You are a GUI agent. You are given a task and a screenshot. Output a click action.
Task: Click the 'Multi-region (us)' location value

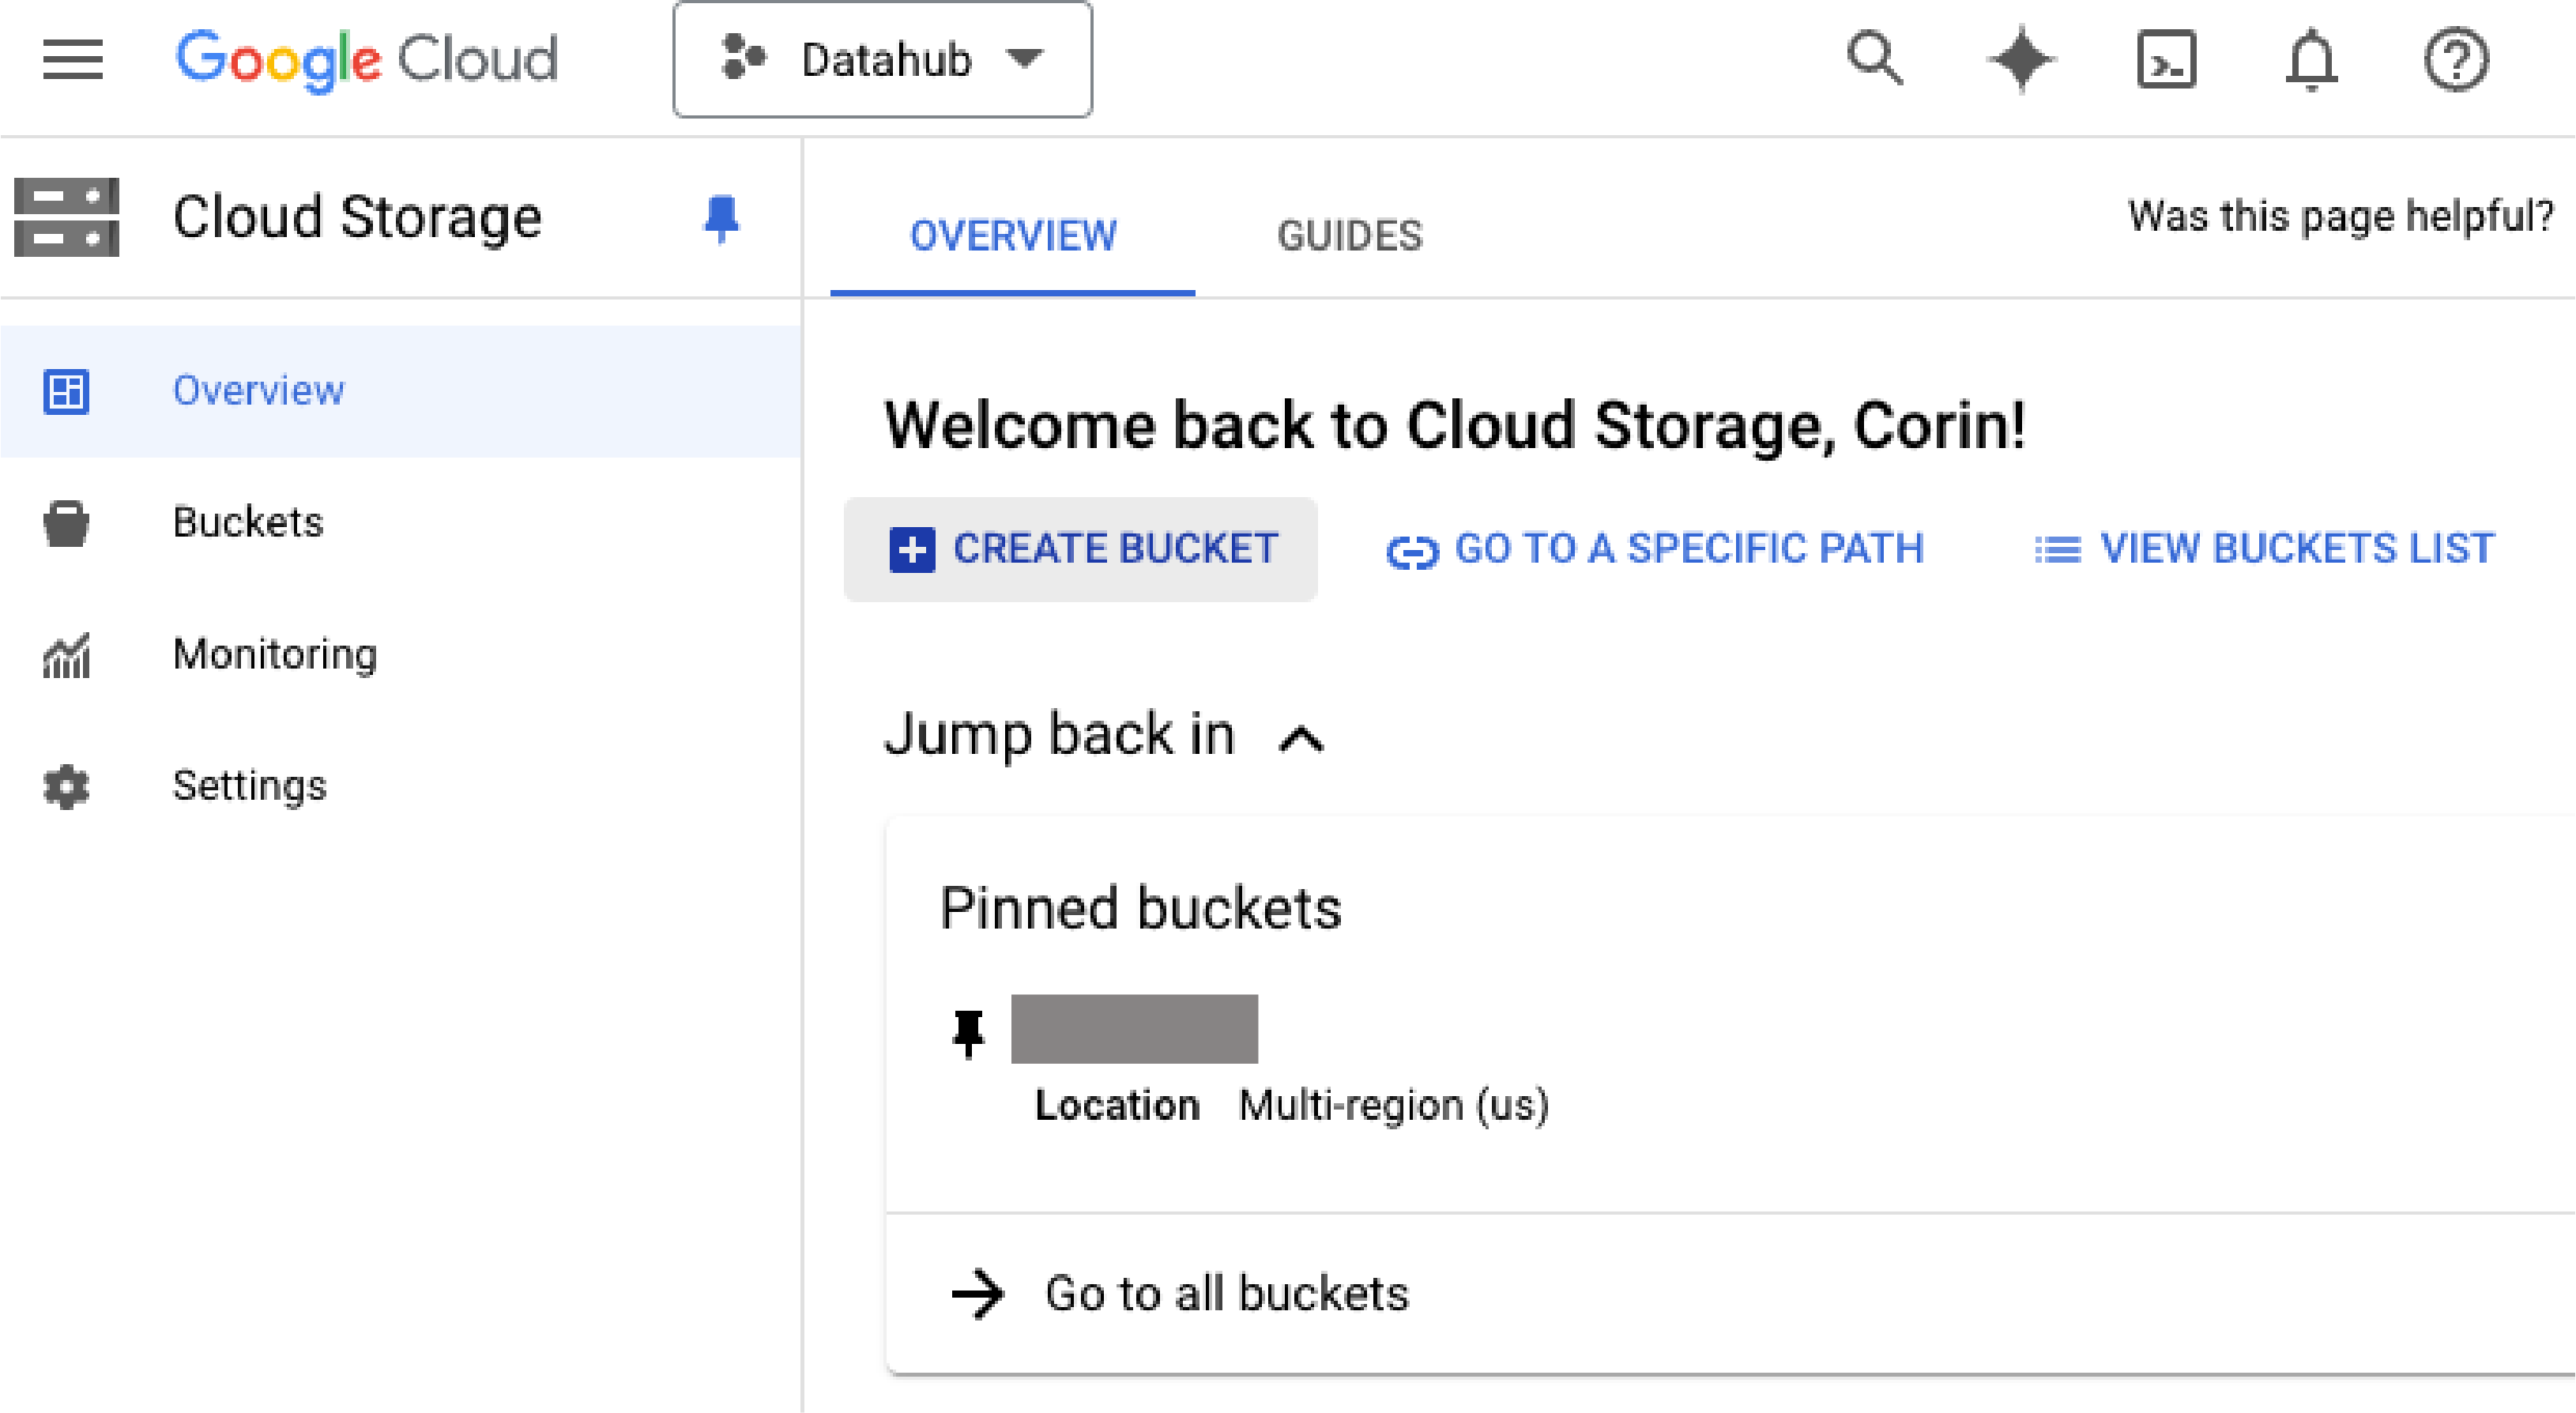point(1393,1106)
